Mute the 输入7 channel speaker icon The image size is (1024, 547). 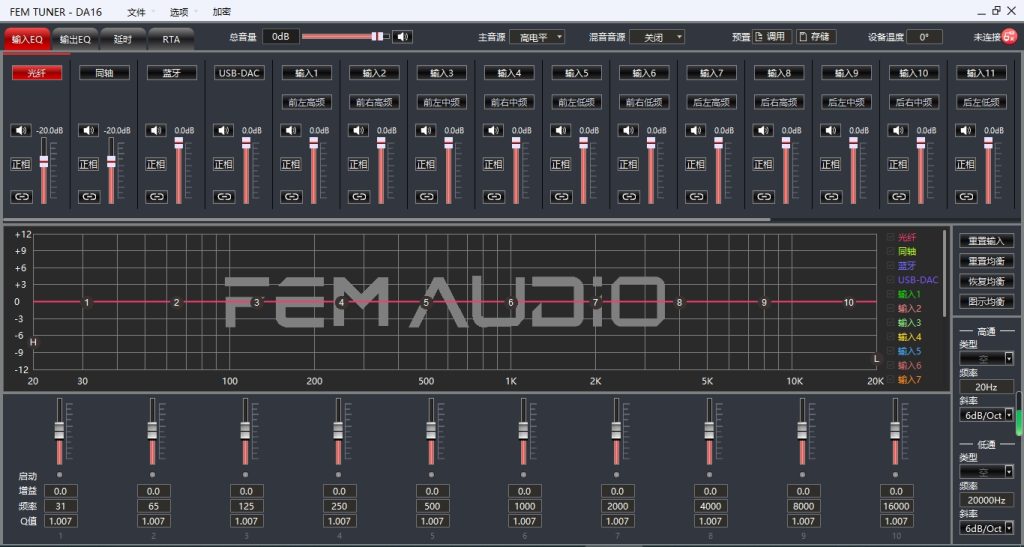coord(696,130)
